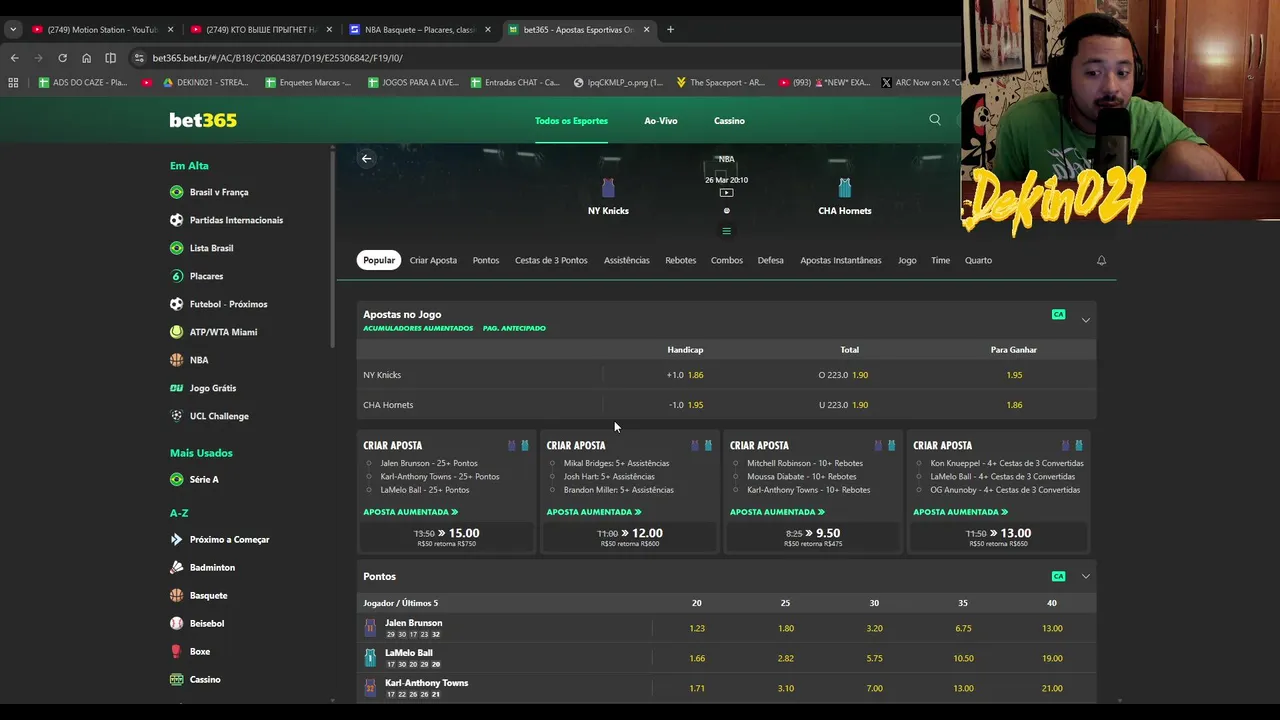The width and height of the screenshot is (1280, 720).
Task: Select CHA Hornets to win at 1.86
Action: [1014, 405]
